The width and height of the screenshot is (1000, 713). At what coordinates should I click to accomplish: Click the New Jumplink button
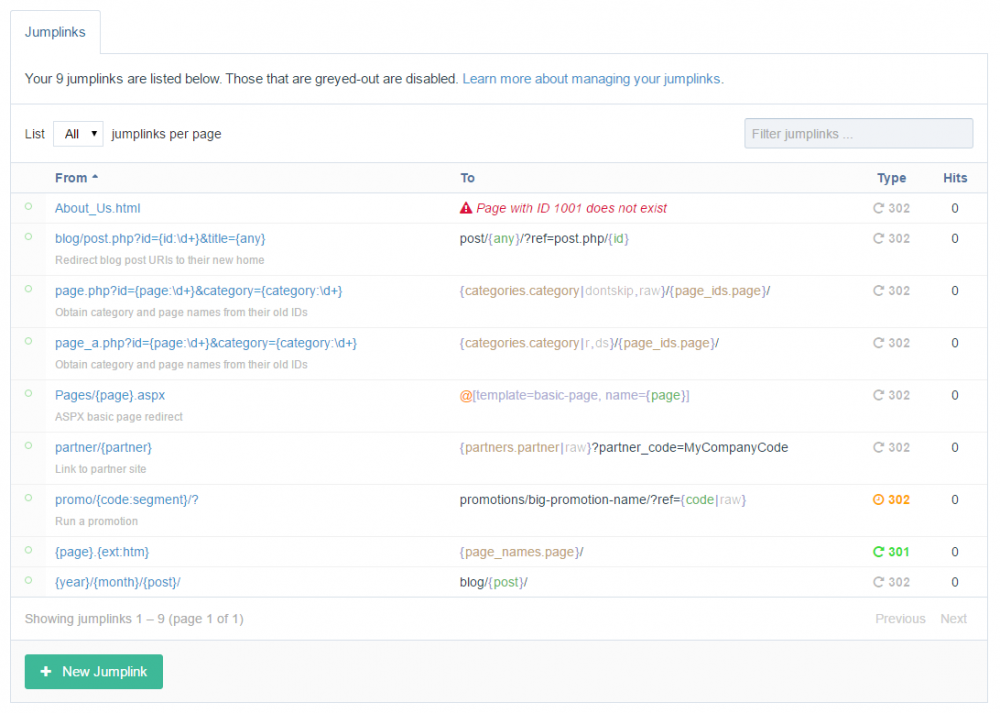tap(94, 672)
